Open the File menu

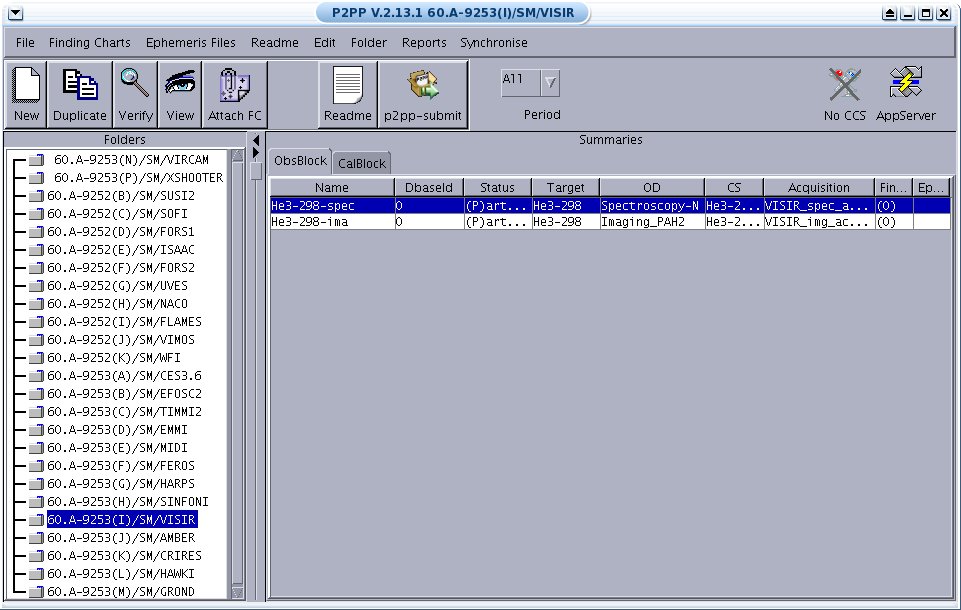point(25,42)
